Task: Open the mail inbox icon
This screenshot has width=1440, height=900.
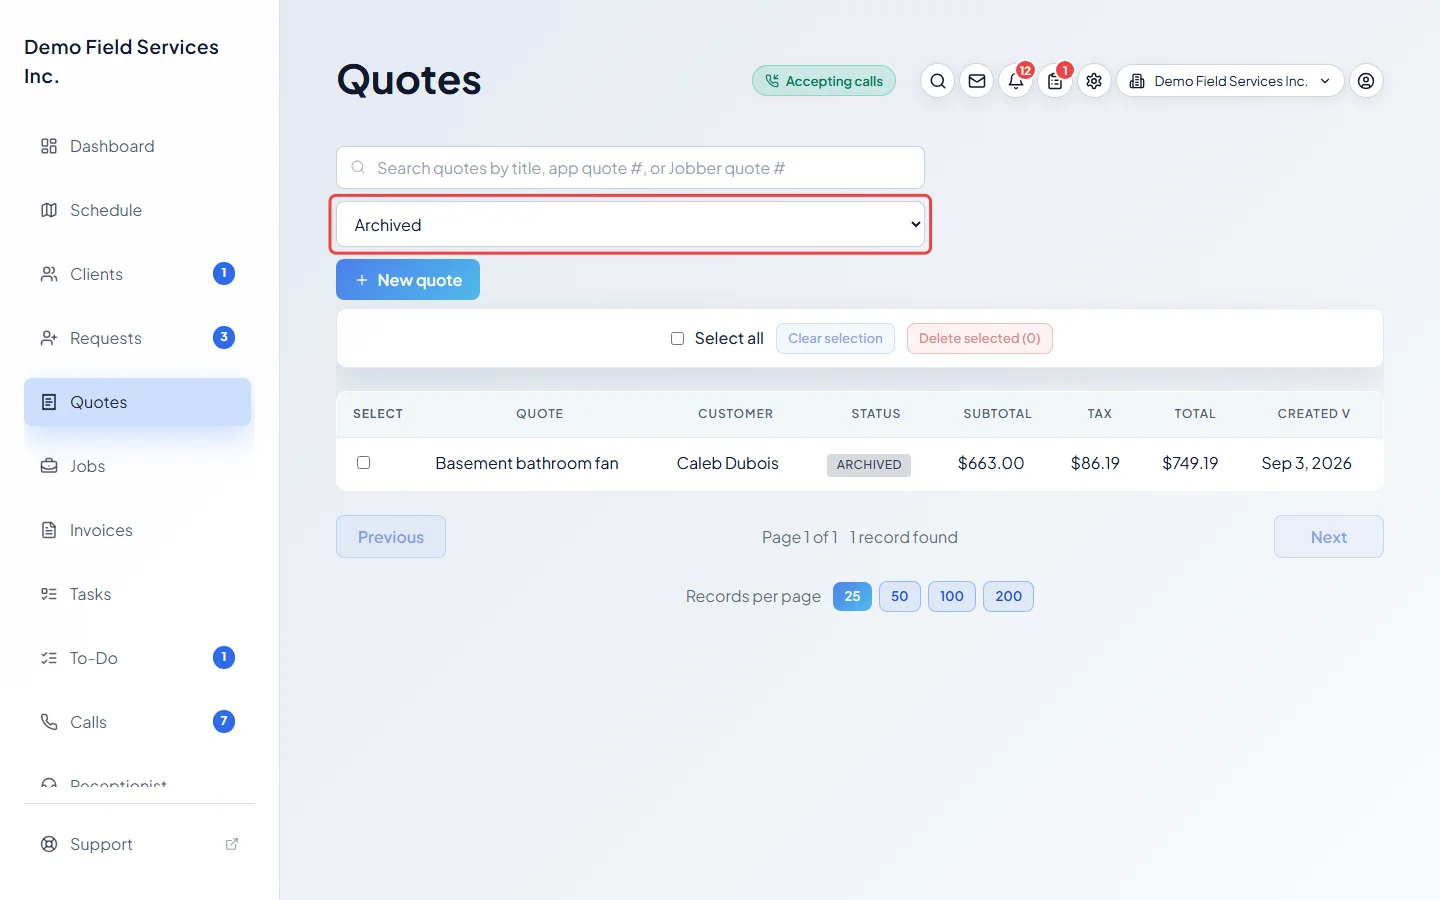Action: (977, 81)
